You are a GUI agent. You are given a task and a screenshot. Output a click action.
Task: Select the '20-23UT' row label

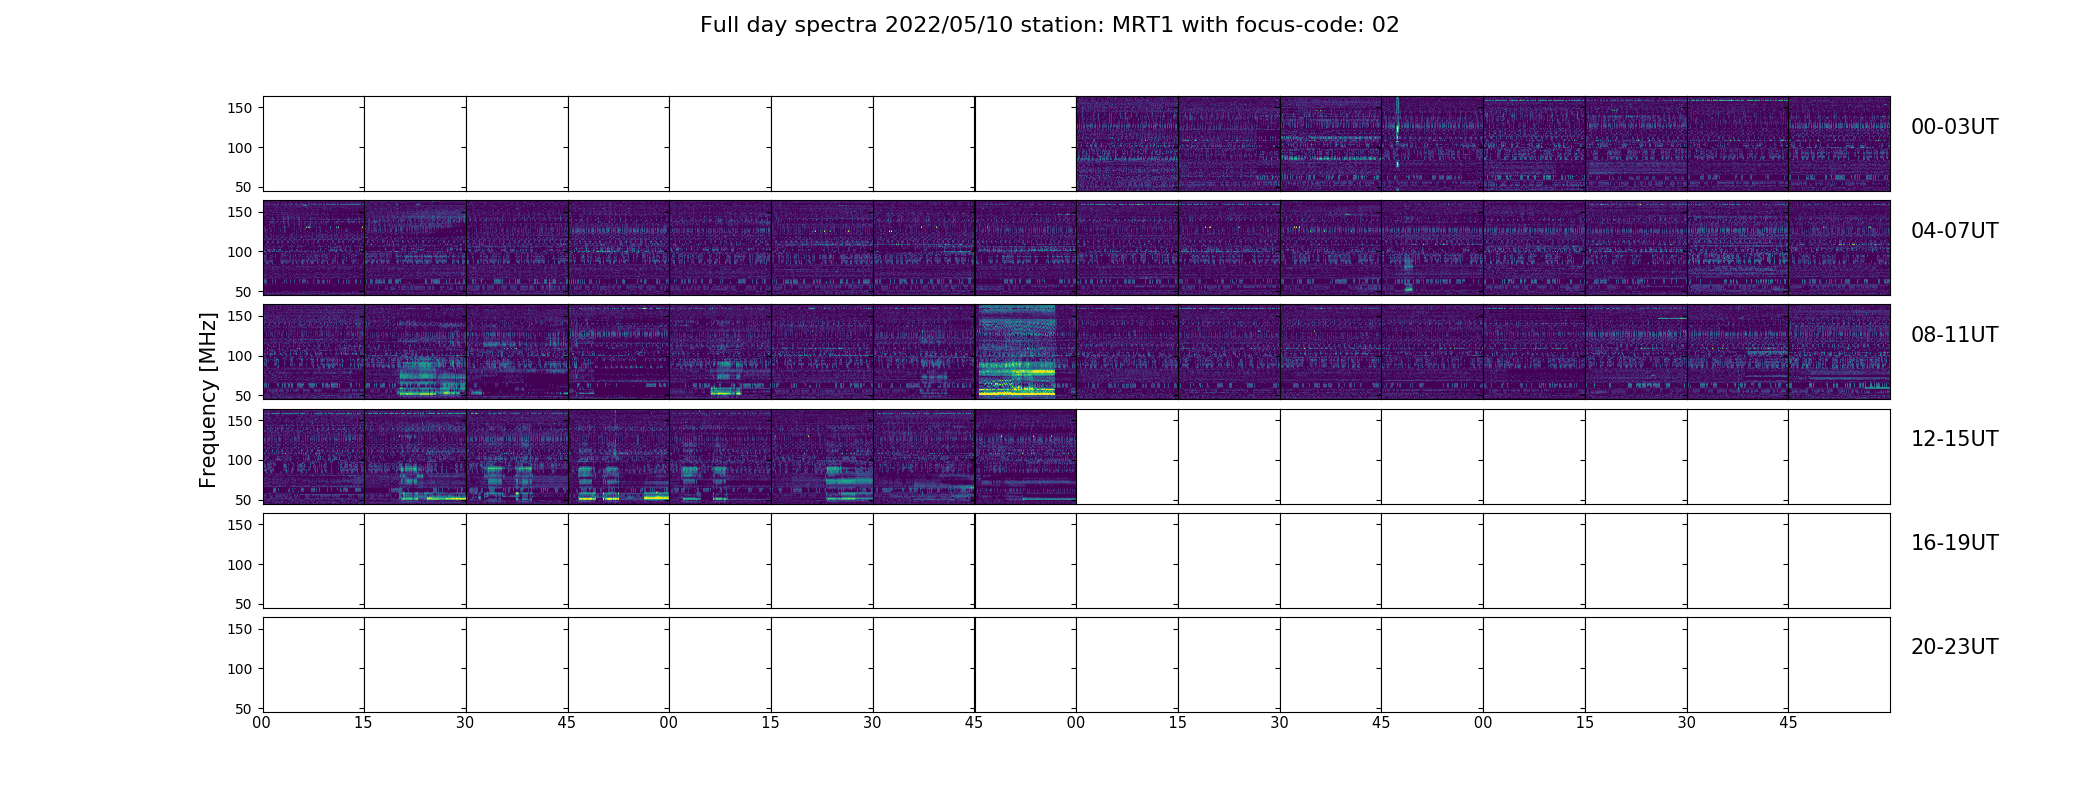[x=1954, y=647]
